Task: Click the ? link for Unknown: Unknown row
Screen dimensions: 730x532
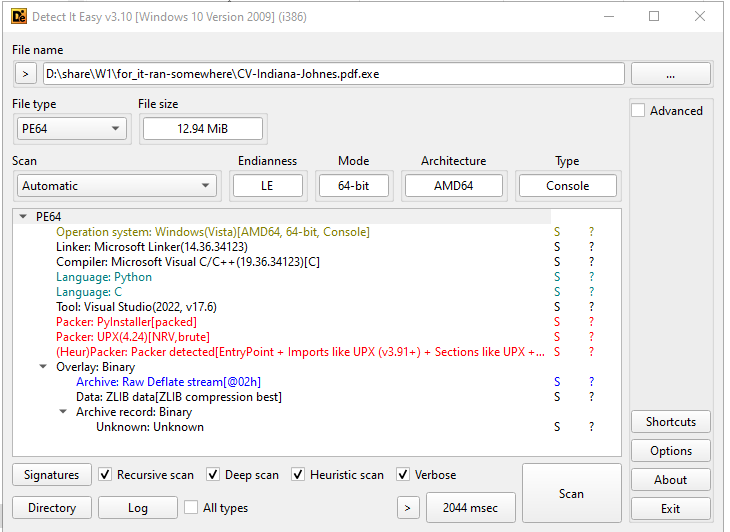Action: coord(591,427)
